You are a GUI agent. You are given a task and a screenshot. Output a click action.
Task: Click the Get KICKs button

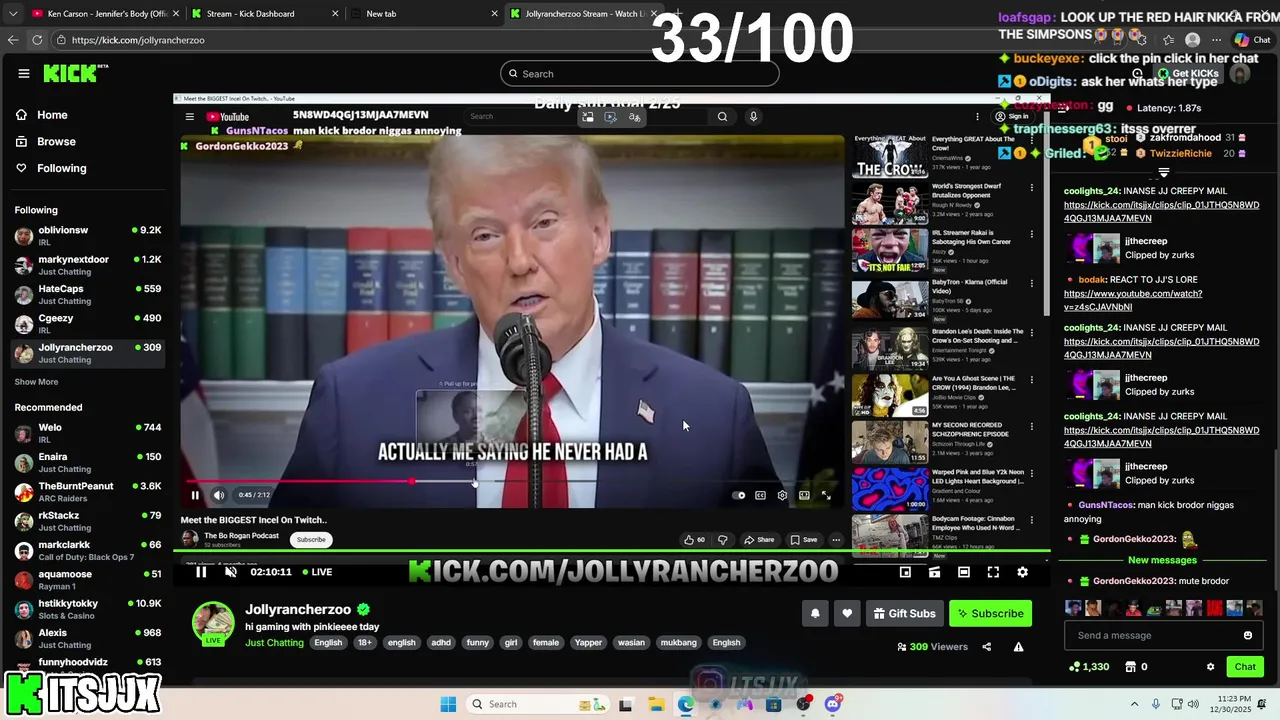point(1187,73)
